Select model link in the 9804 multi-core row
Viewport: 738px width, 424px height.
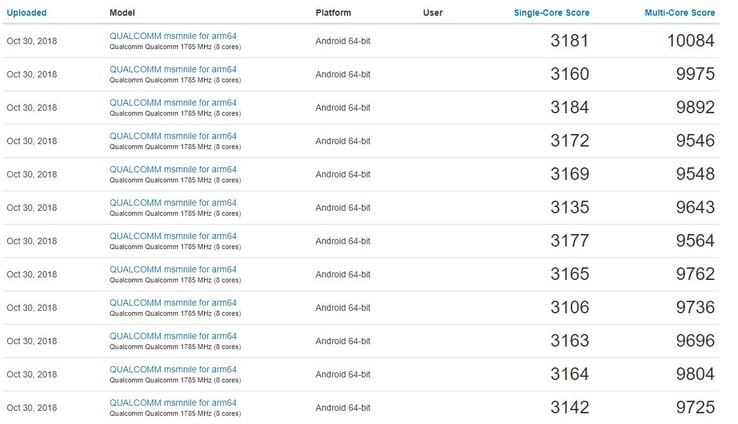[173, 369]
